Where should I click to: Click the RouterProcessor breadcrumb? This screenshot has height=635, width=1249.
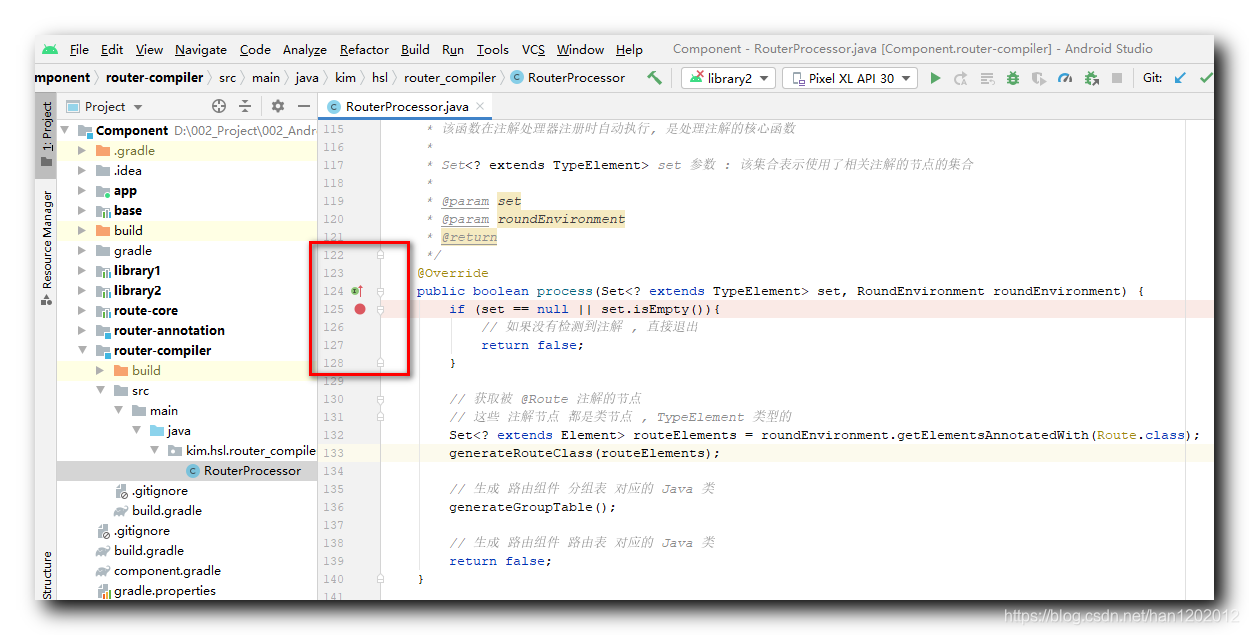click(x=568, y=77)
